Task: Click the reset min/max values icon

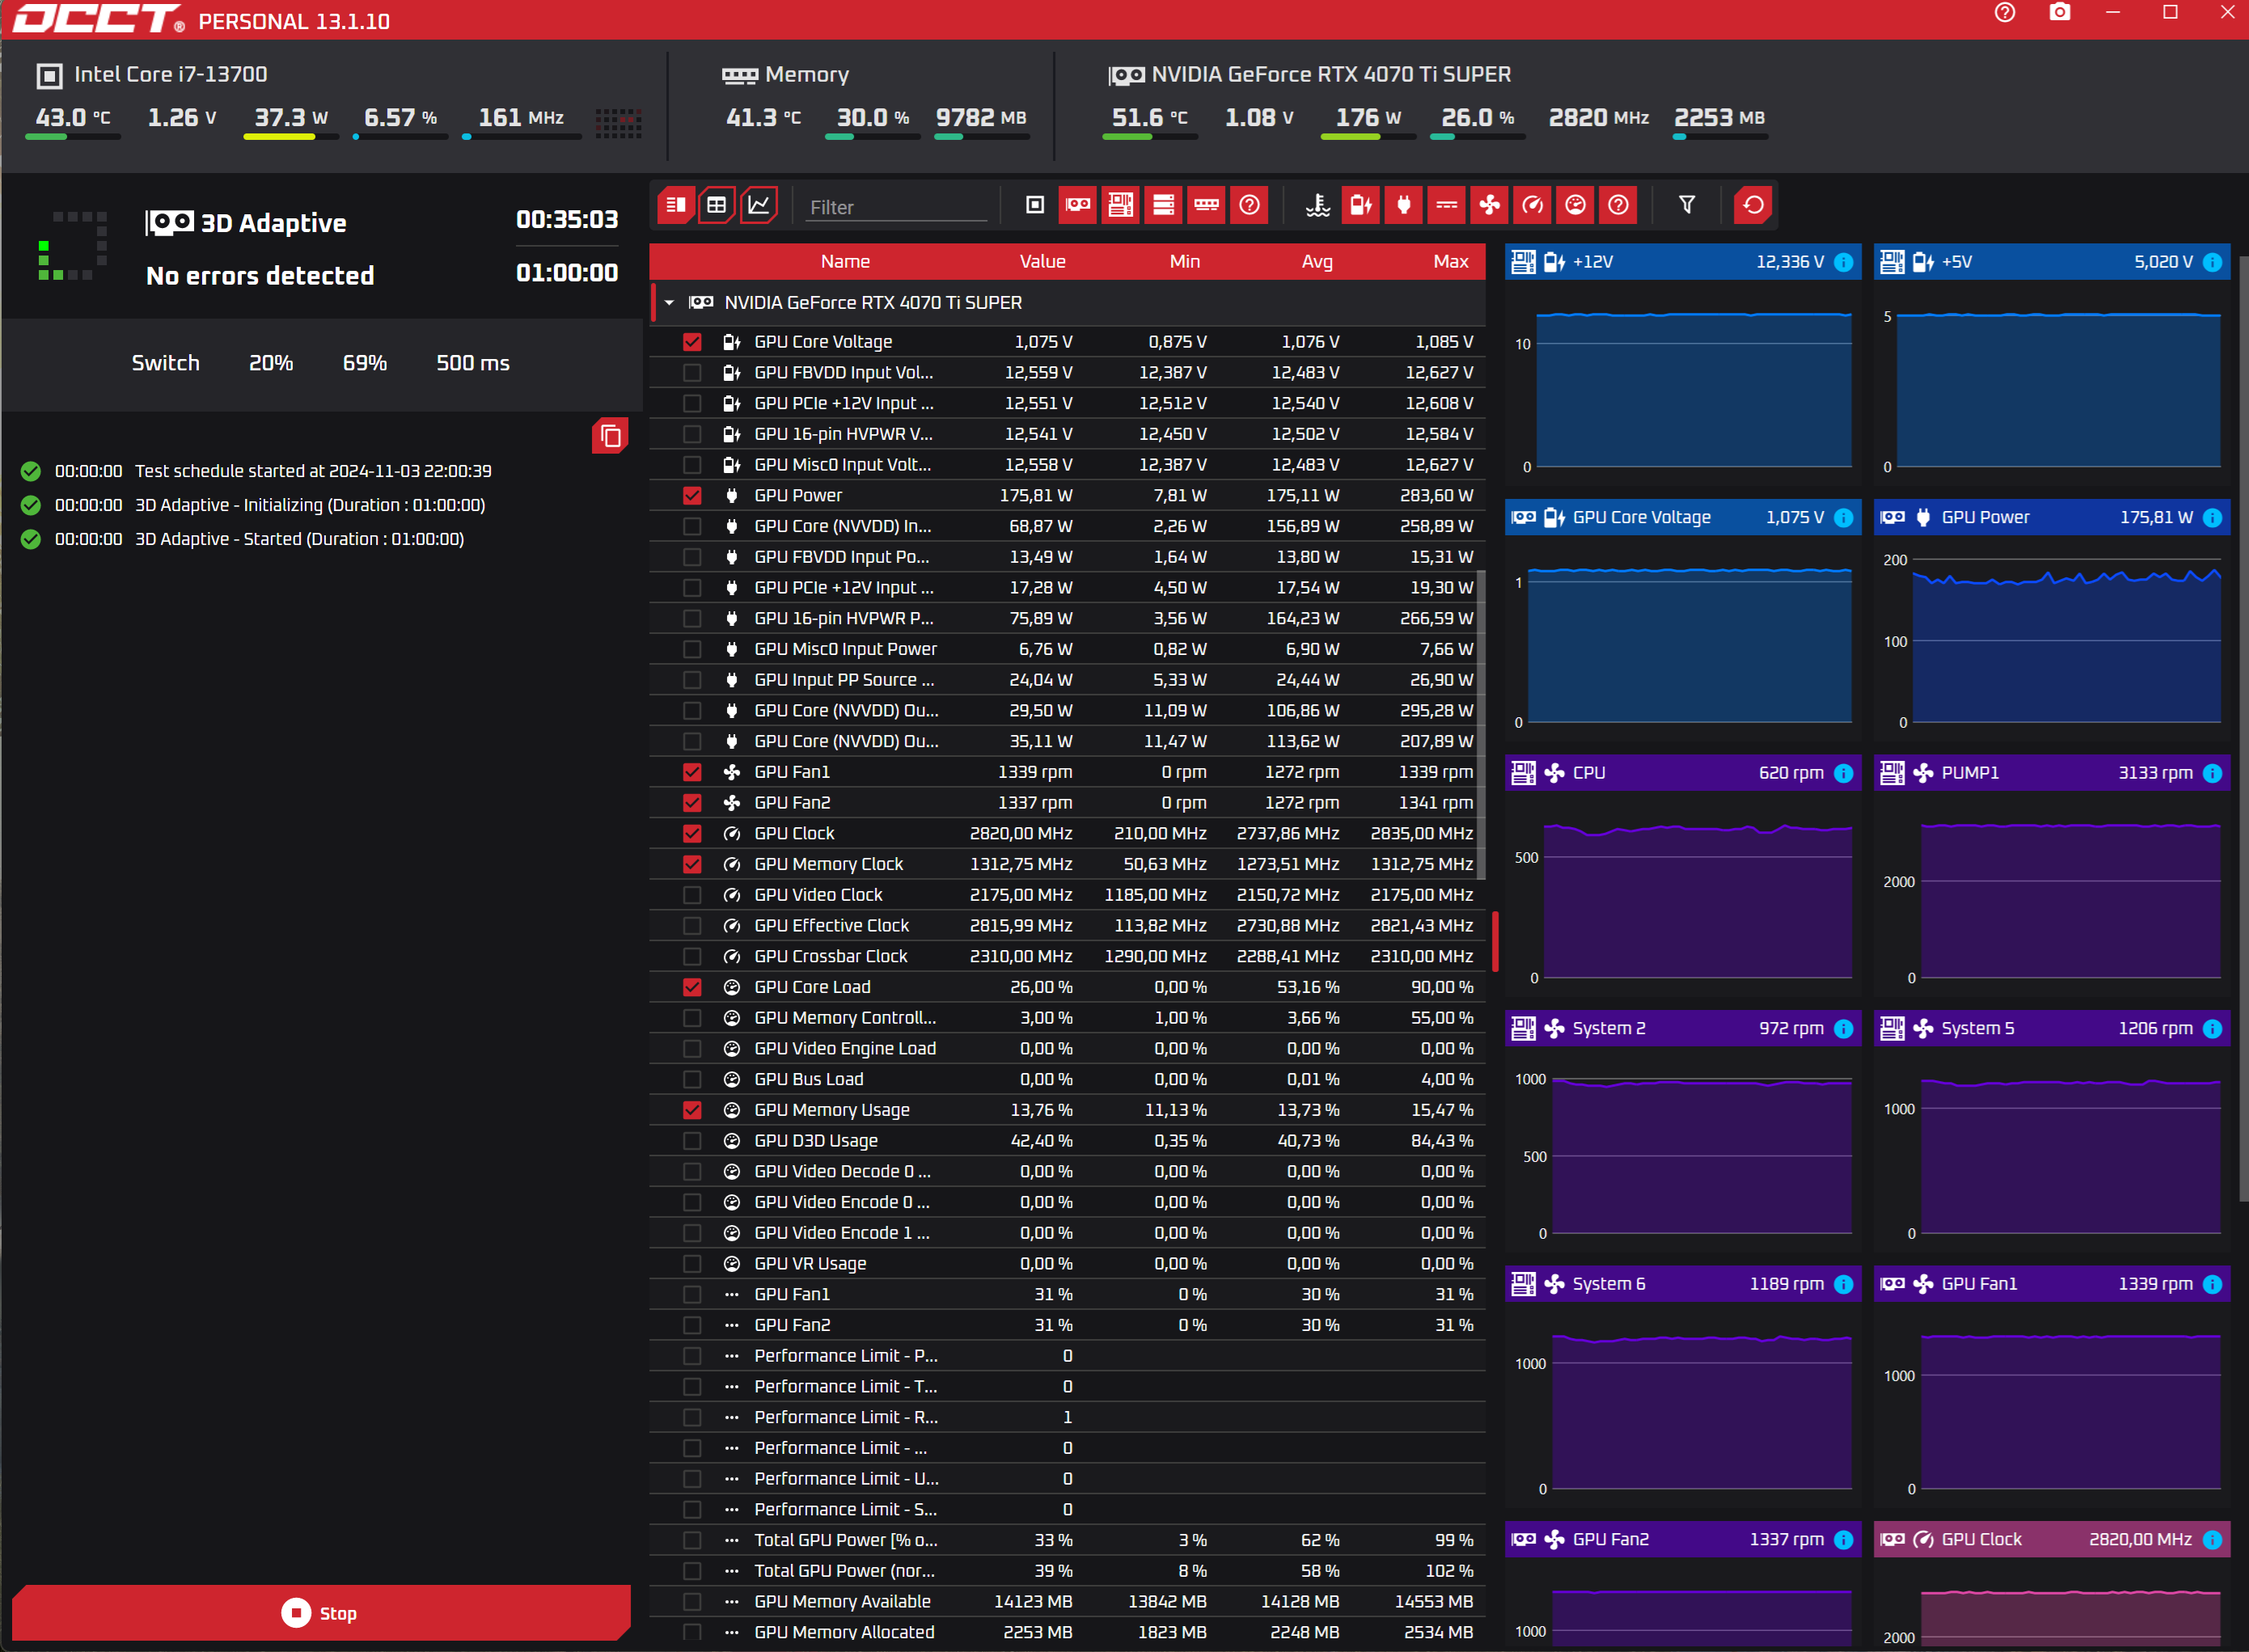Action: click(1753, 206)
